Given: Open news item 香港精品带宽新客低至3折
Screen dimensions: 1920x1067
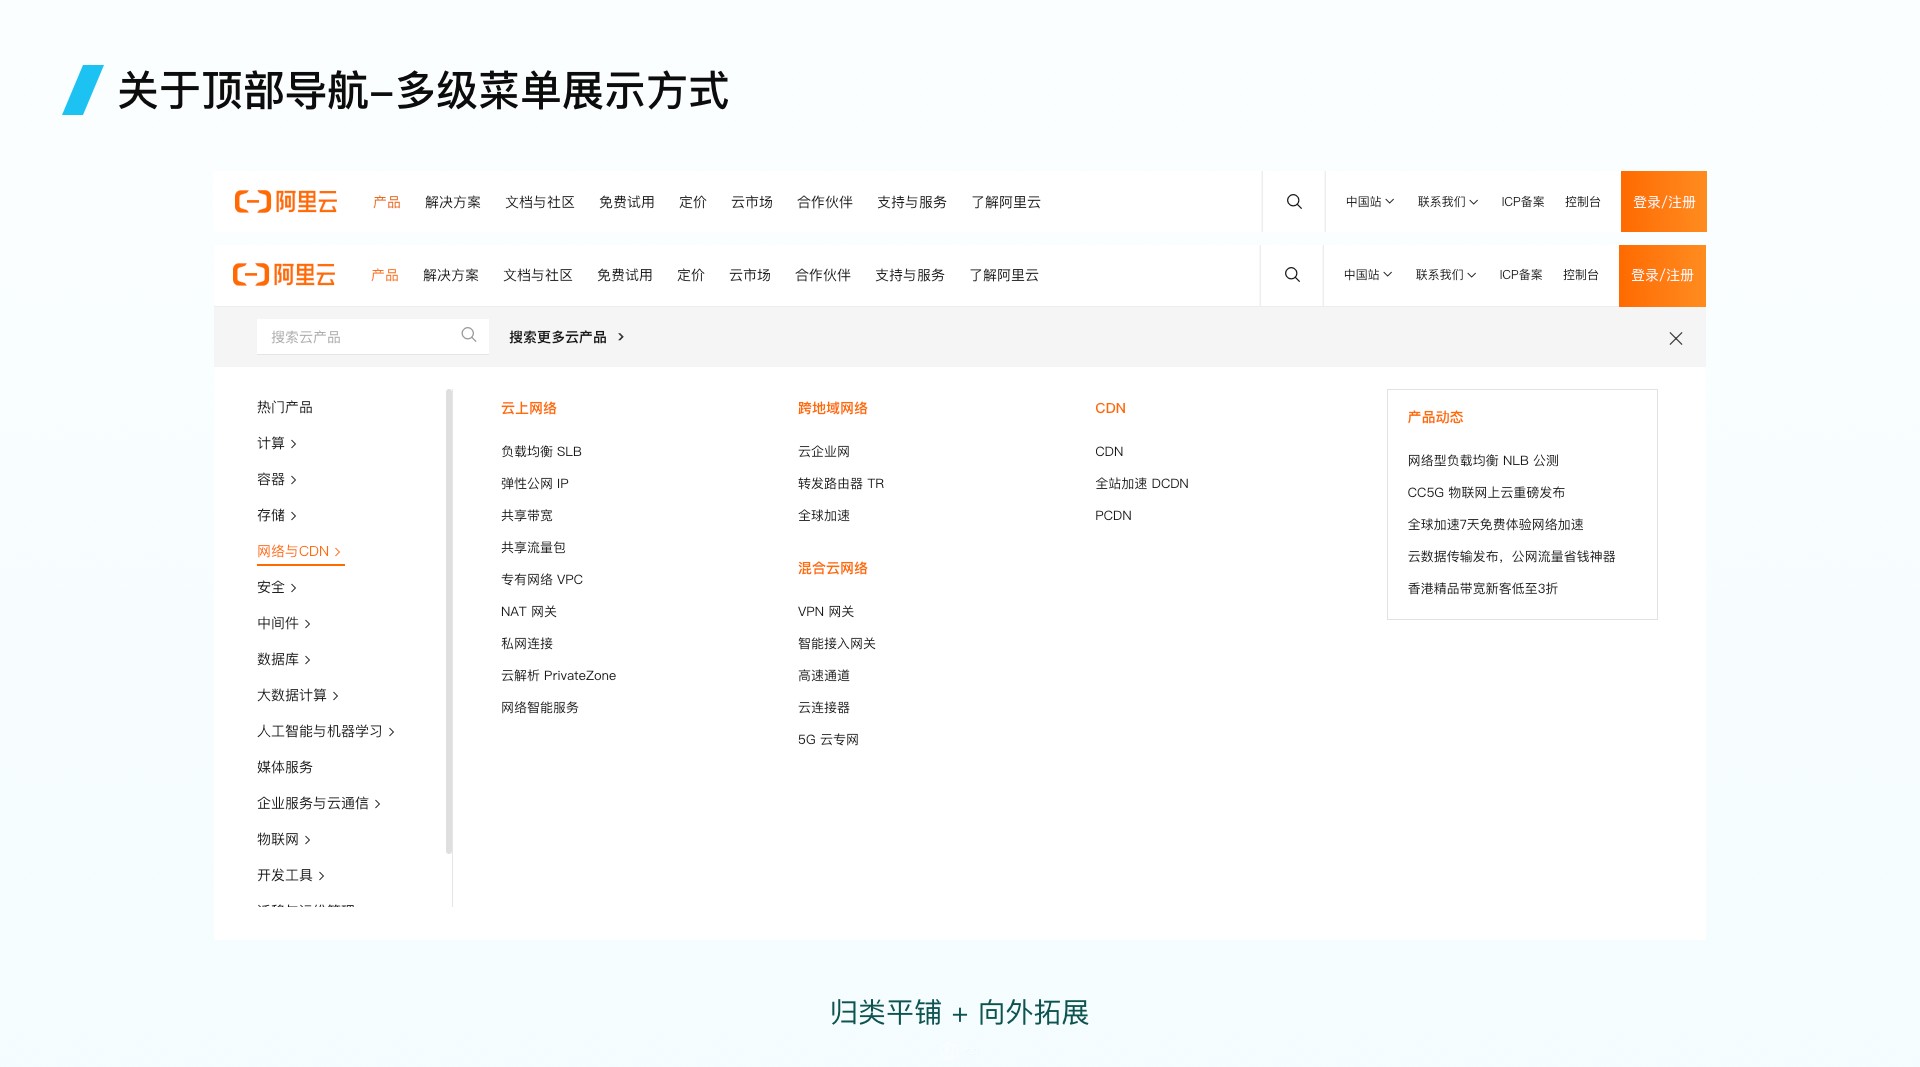Looking at the screenshot, I should click(1483, 588).
